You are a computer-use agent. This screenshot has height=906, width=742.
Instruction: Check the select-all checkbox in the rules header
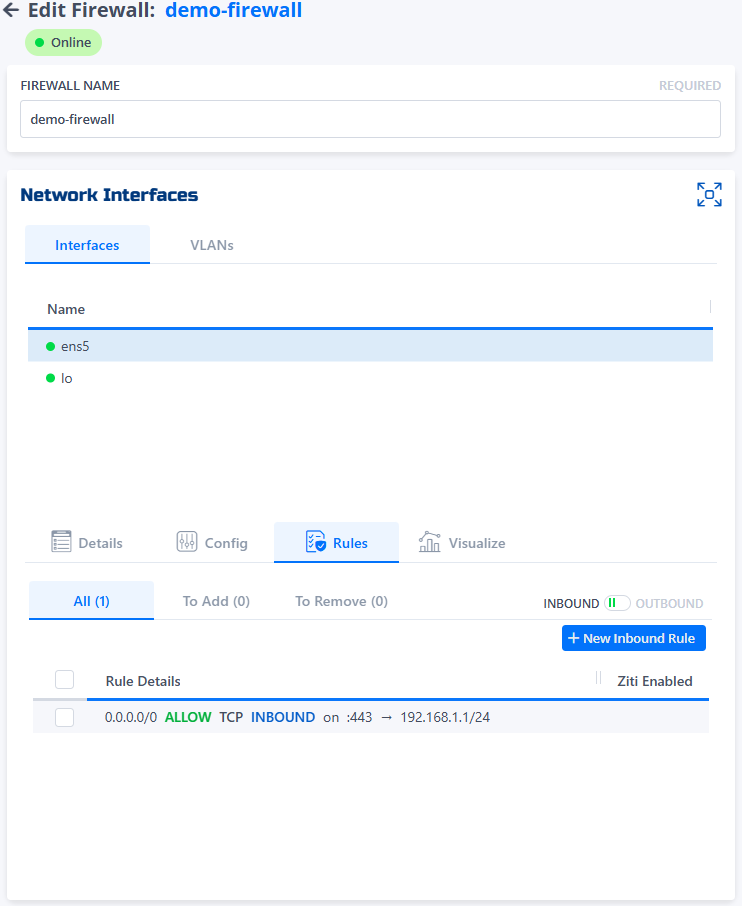coord(64,679)
